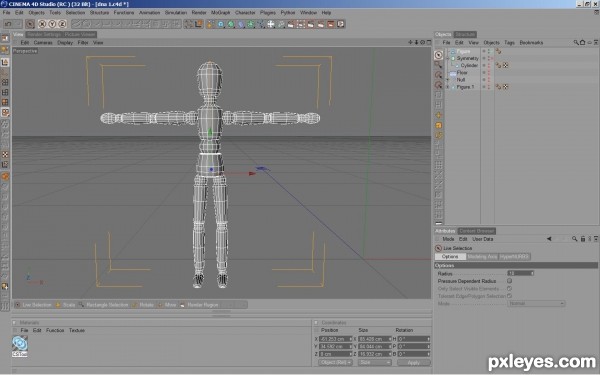Select the Figure.1 object in the tree
This screenshot has height=375, width=600.
(x=465, y=87)
